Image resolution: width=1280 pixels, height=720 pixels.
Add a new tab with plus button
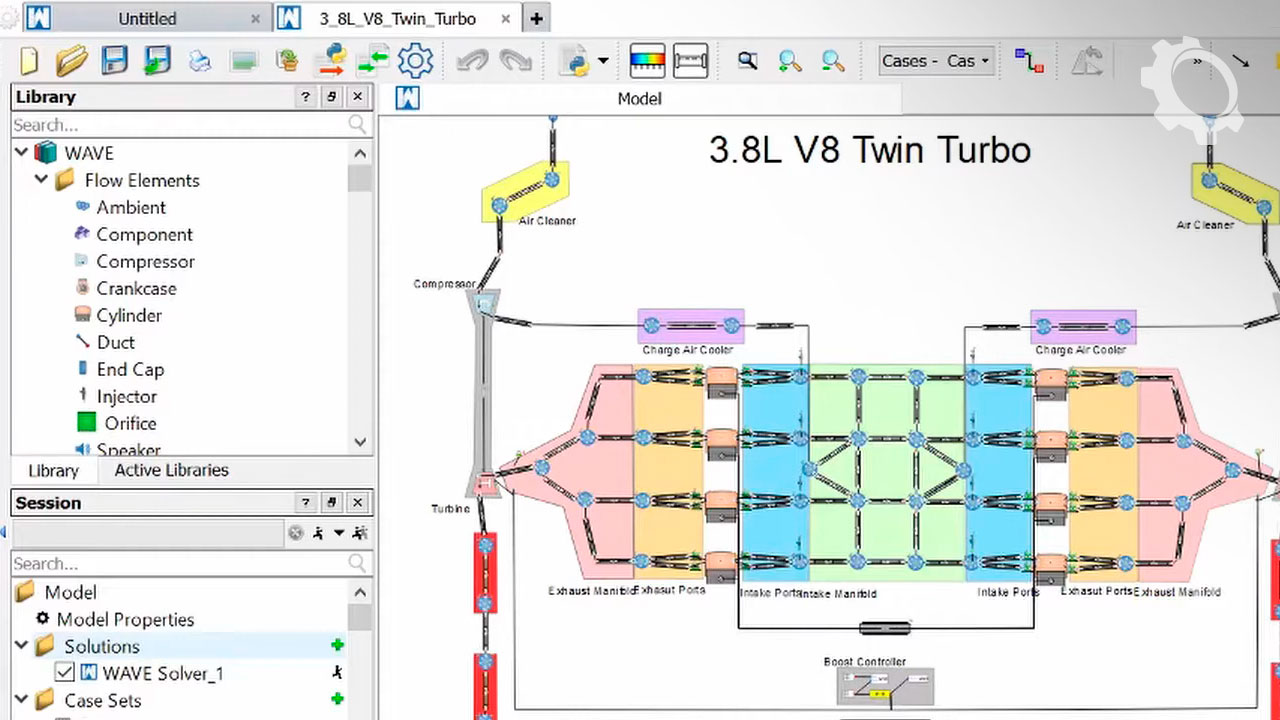537,19
